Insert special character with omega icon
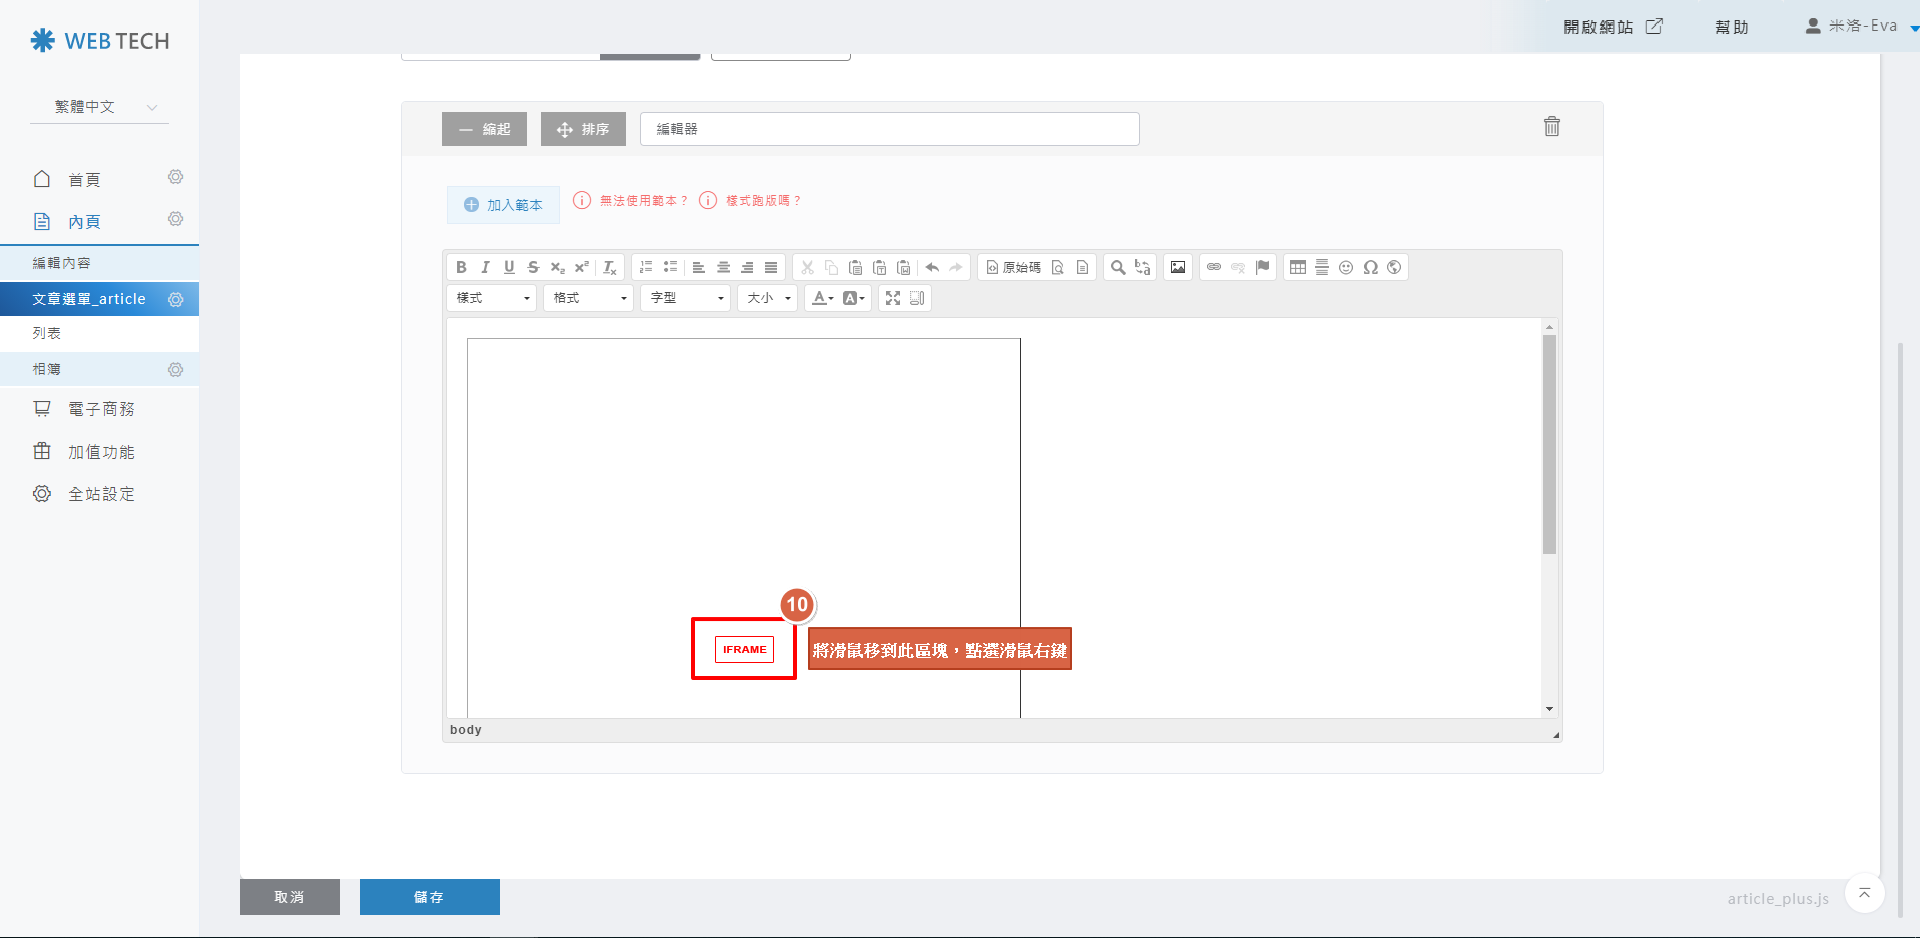This screenshot has height=938, width=1920. [x=1370, y=267]
